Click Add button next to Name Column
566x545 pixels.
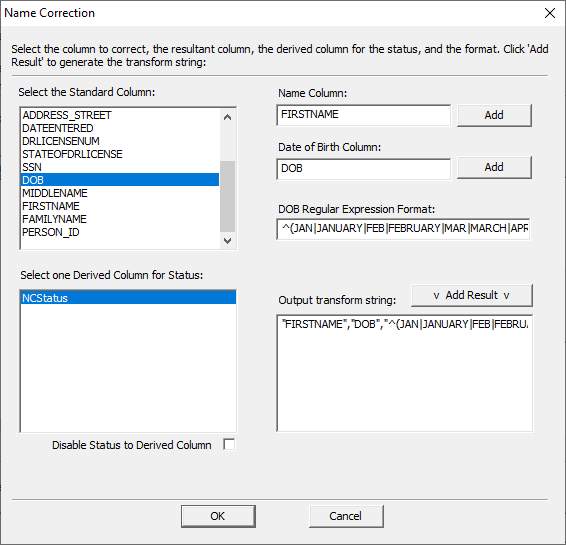click(x=494, y=115)
